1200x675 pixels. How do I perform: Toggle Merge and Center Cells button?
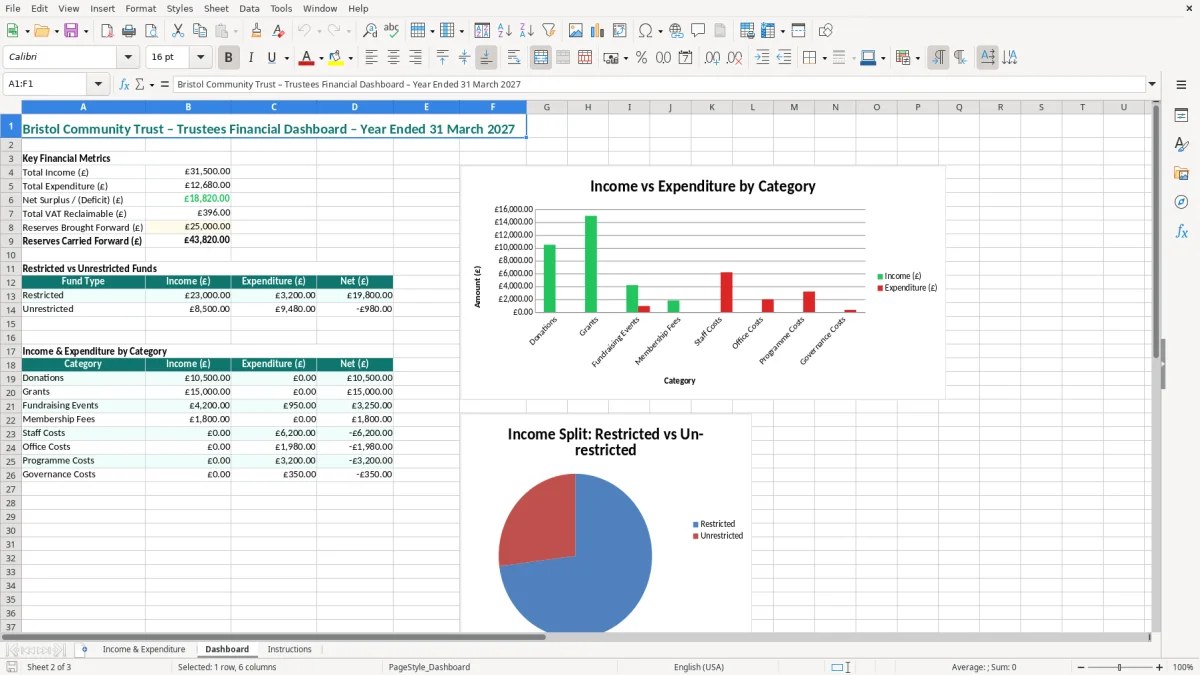click(x=541, y=58)
